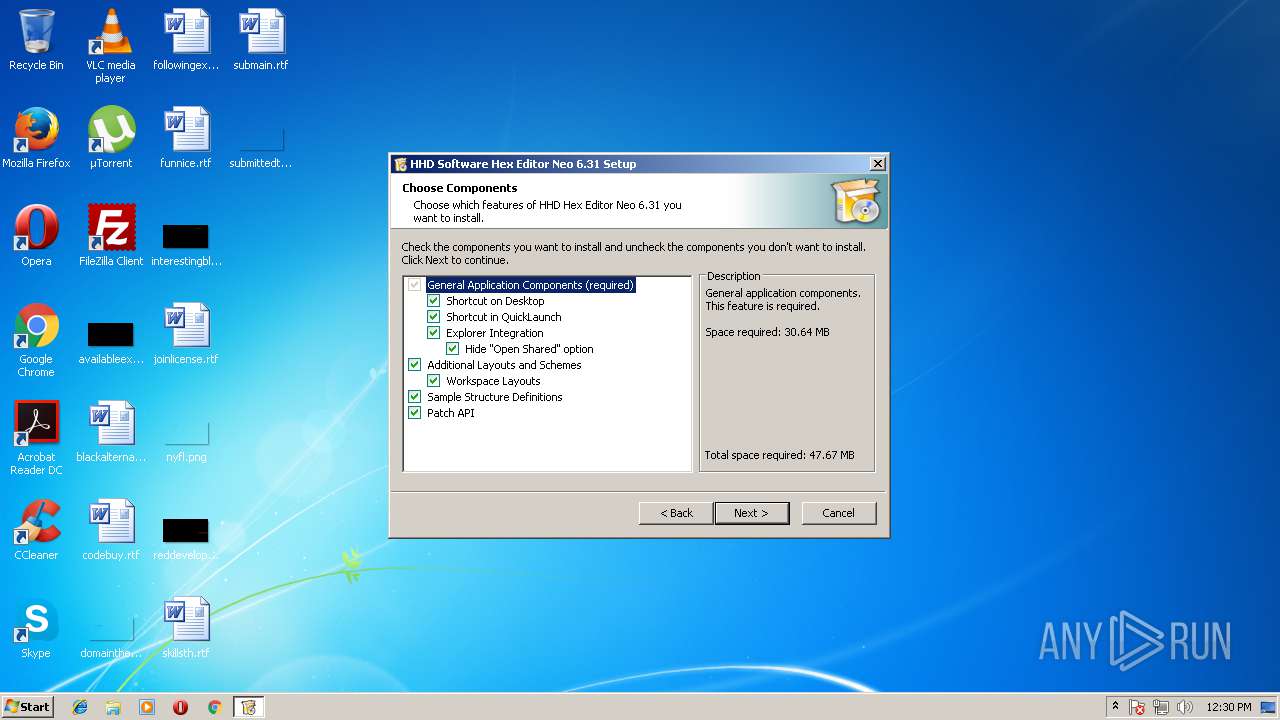Open the interestingbl... desktop file
Screen dimensions: 1280x720
[x=186, y=244]
